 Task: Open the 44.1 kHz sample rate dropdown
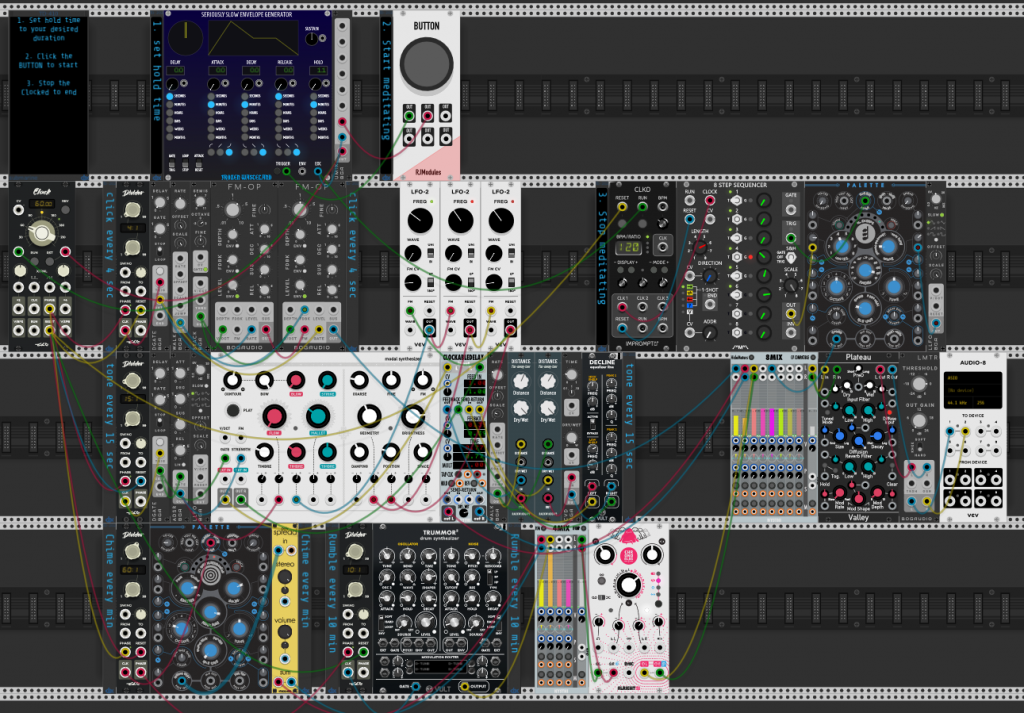pyautogui.click(x=958, y=402)
